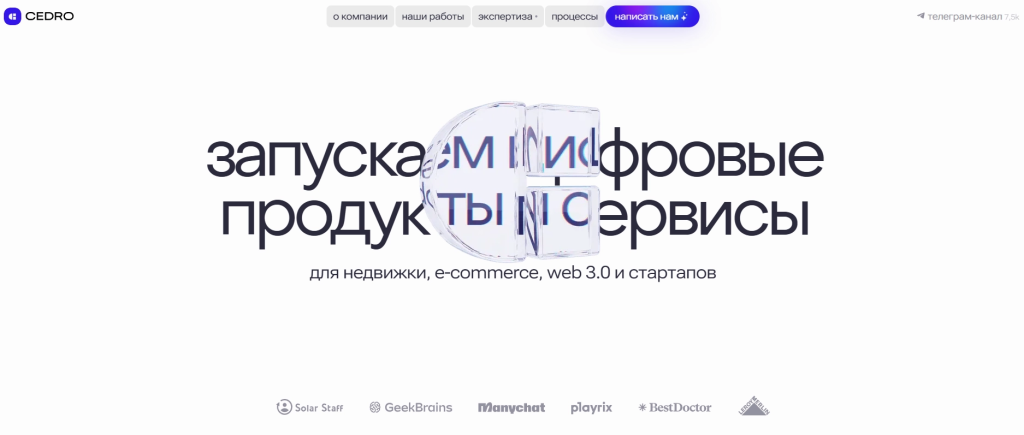Go to «наши работы» section
The height and width of the screenshot is (435, 1024).
[x=433, y=17]
